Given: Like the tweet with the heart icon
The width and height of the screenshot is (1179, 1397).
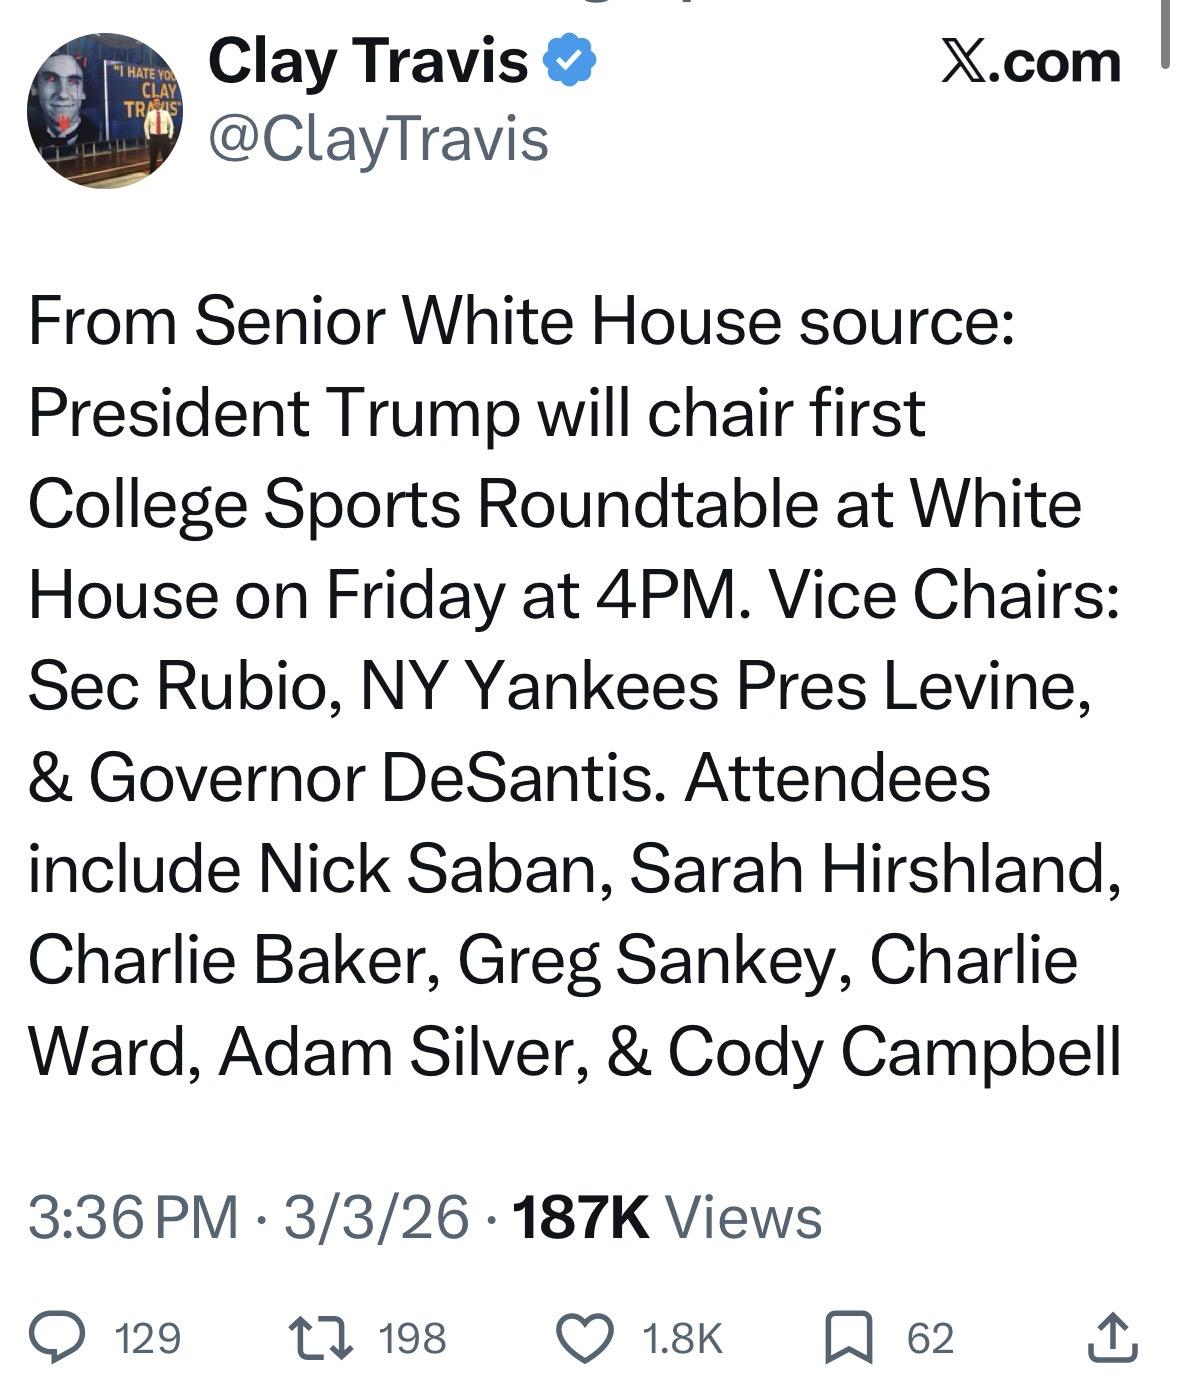Looking at the screenshot, I should pos(583,1338).
